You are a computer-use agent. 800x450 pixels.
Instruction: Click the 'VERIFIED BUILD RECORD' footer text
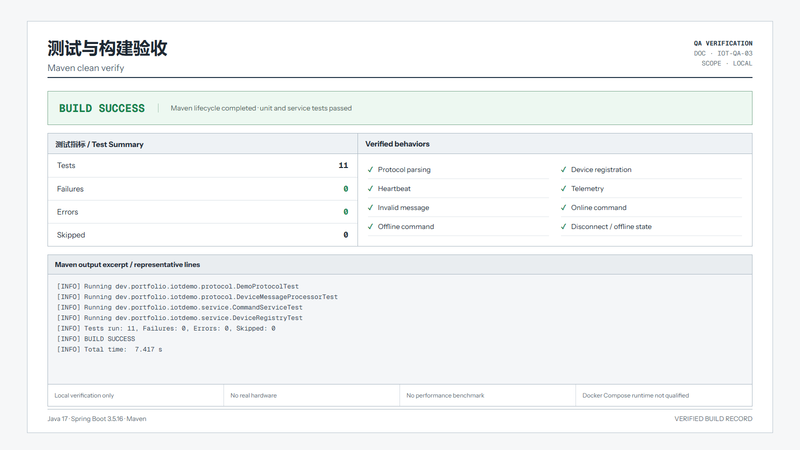tap(713, 419)
